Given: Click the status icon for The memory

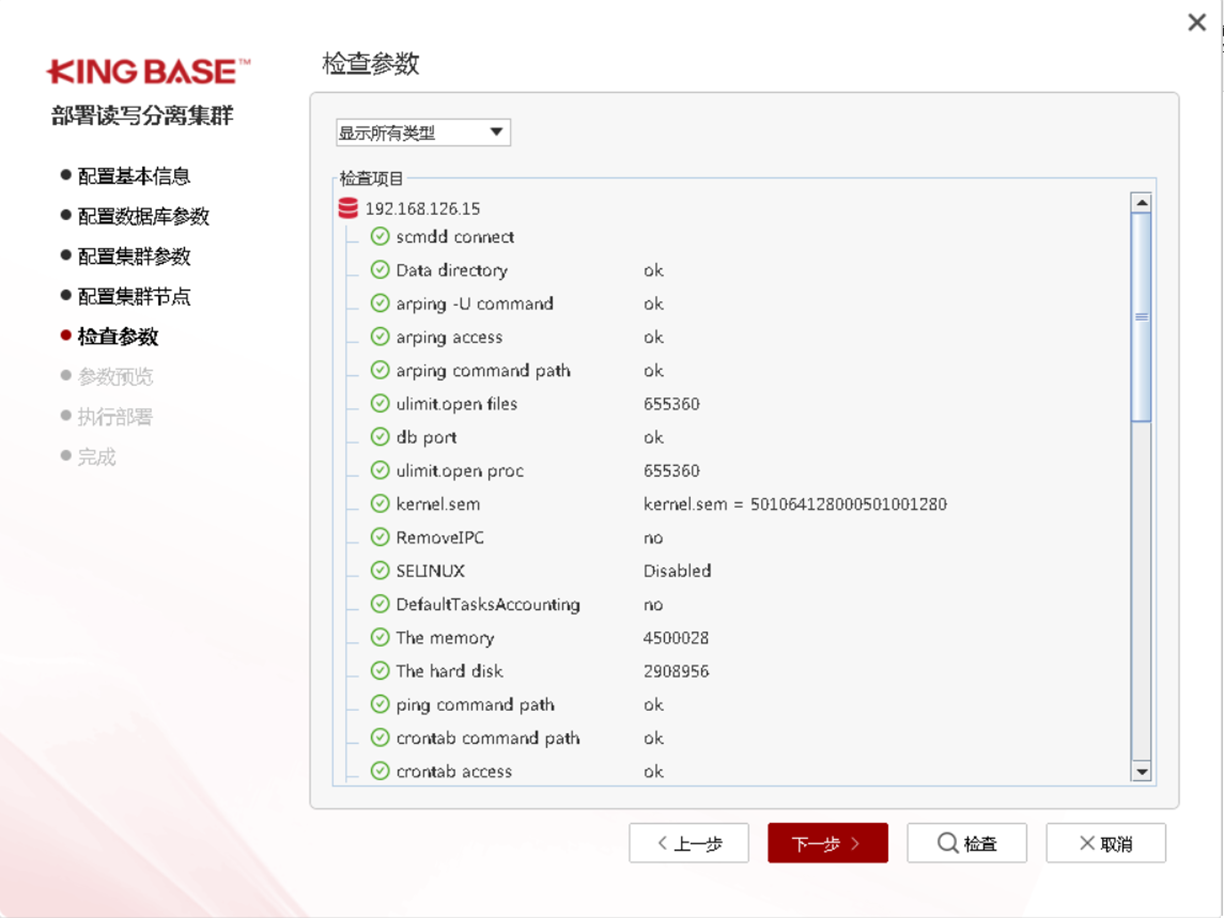Looking at the screenshot, I should 380,638.
